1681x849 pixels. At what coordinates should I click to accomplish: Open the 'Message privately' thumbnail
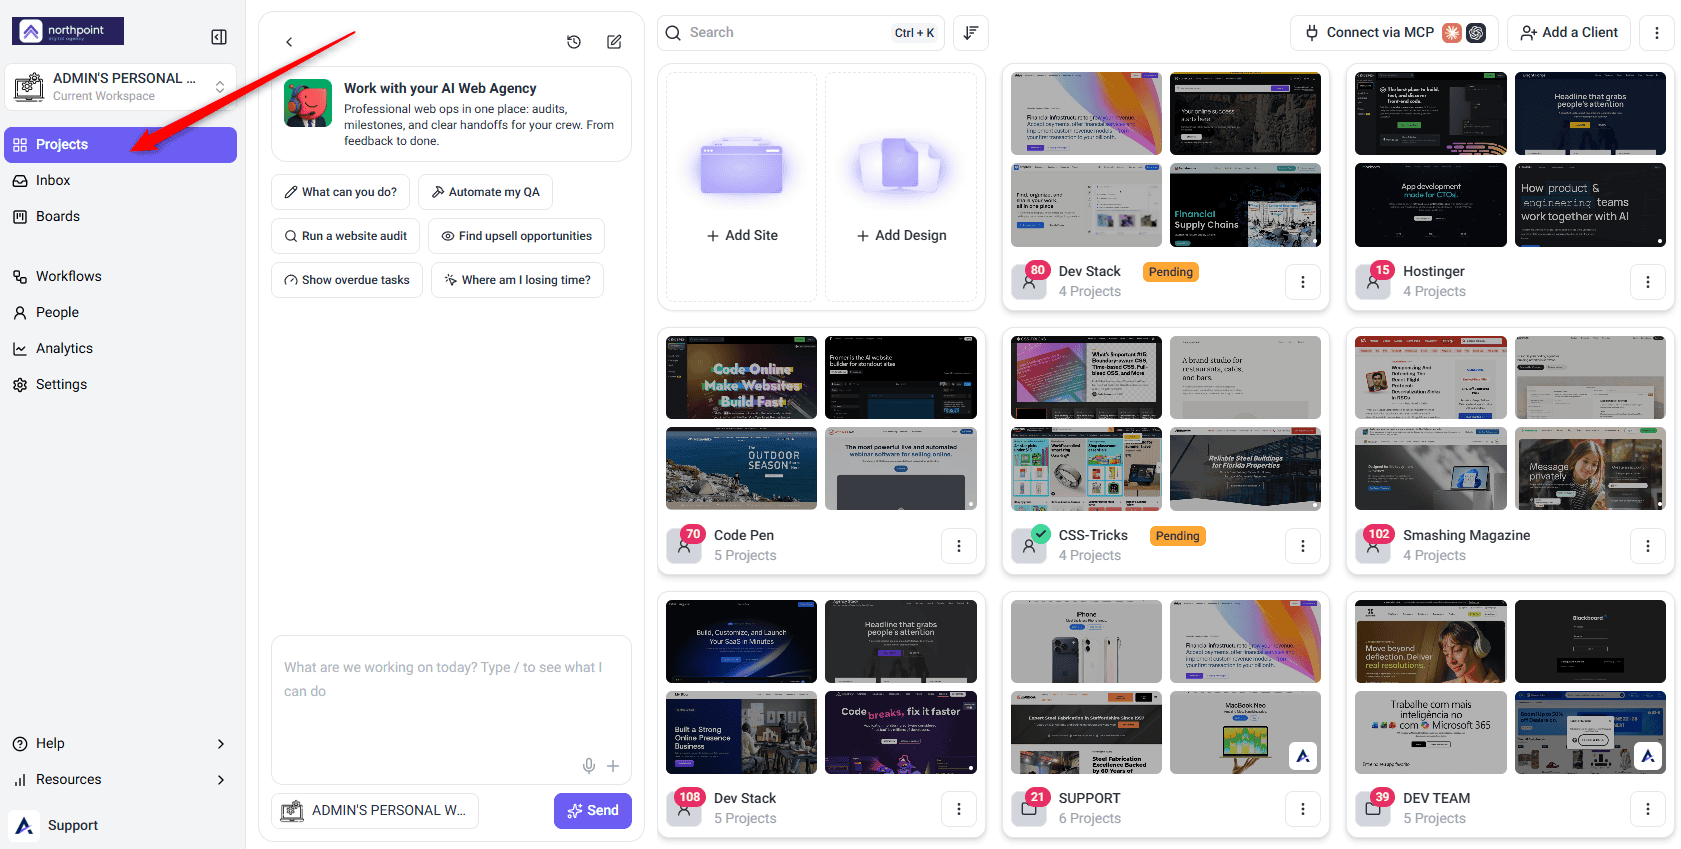click(1590, 468)
